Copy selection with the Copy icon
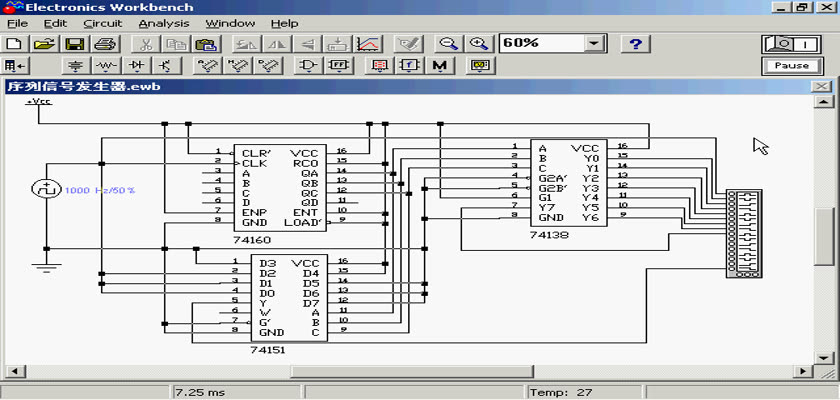The height and width of the screenshot is (400, 840). [x=175, y=44]
